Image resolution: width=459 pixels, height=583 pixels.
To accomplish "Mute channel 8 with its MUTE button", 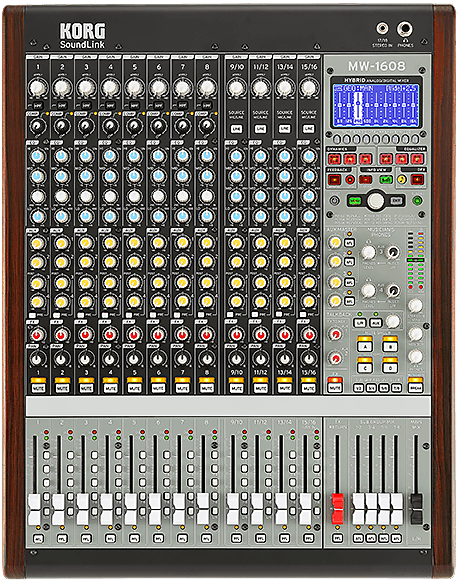I will (206, 388).
